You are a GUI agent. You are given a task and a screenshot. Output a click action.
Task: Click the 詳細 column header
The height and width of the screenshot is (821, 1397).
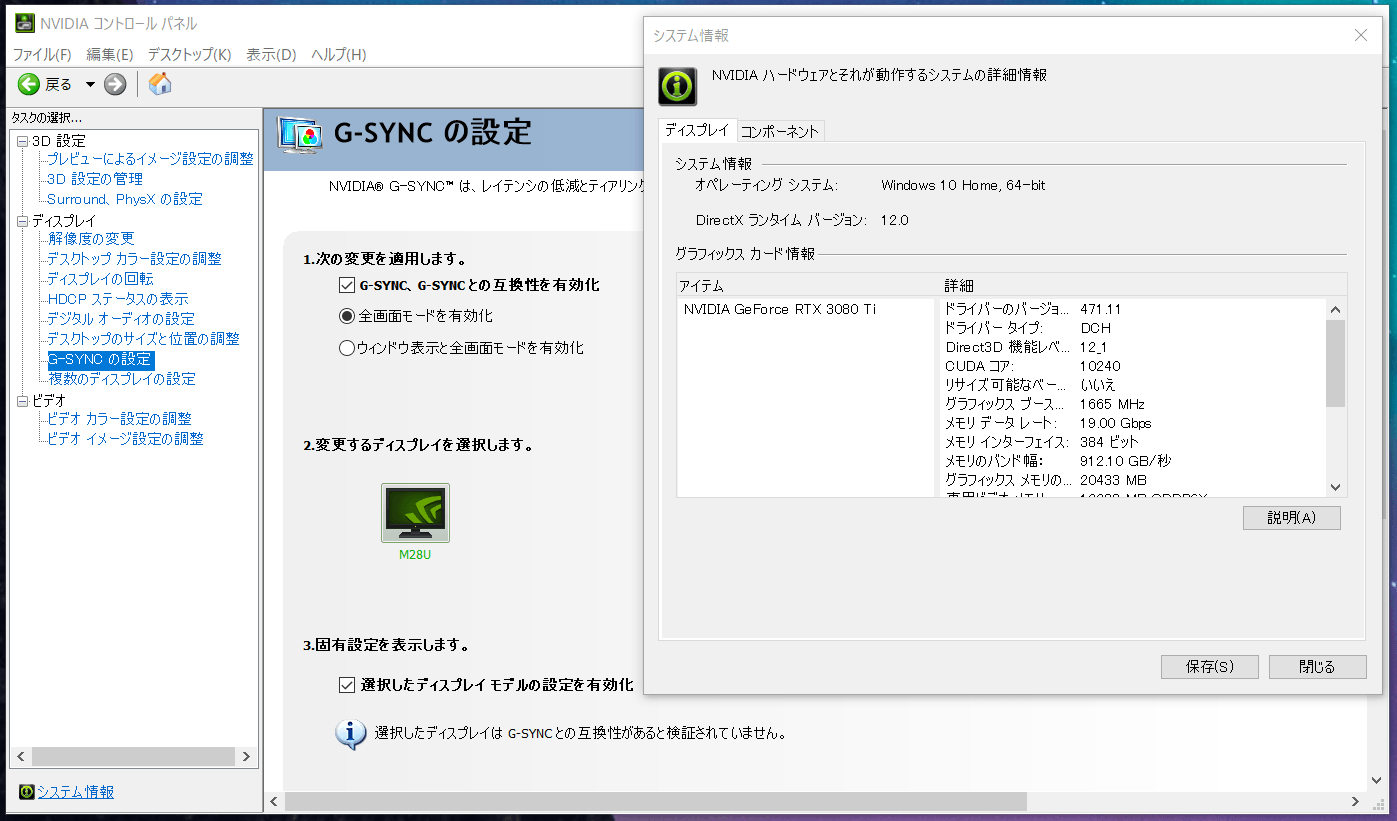1143,286
